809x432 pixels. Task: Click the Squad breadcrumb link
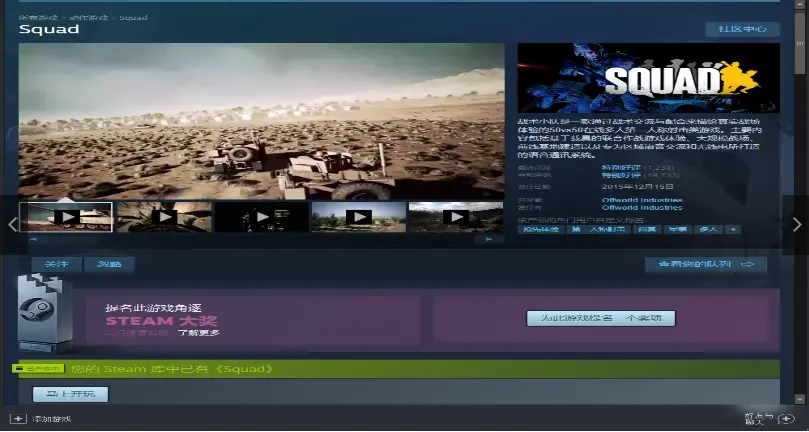tap(133, 18)
